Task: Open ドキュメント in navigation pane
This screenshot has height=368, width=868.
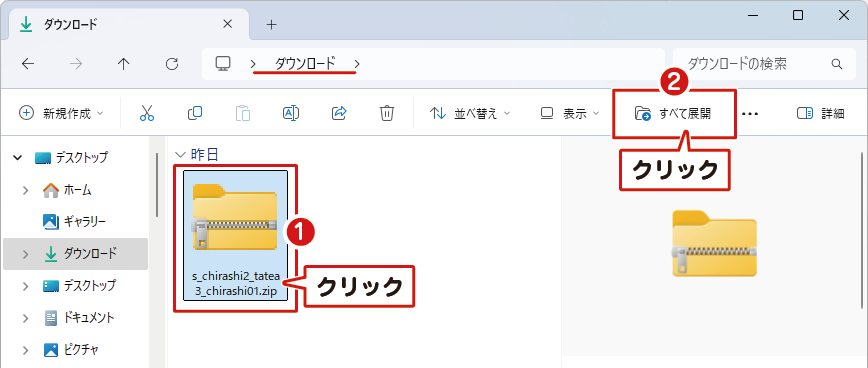Action: point(79,318)
